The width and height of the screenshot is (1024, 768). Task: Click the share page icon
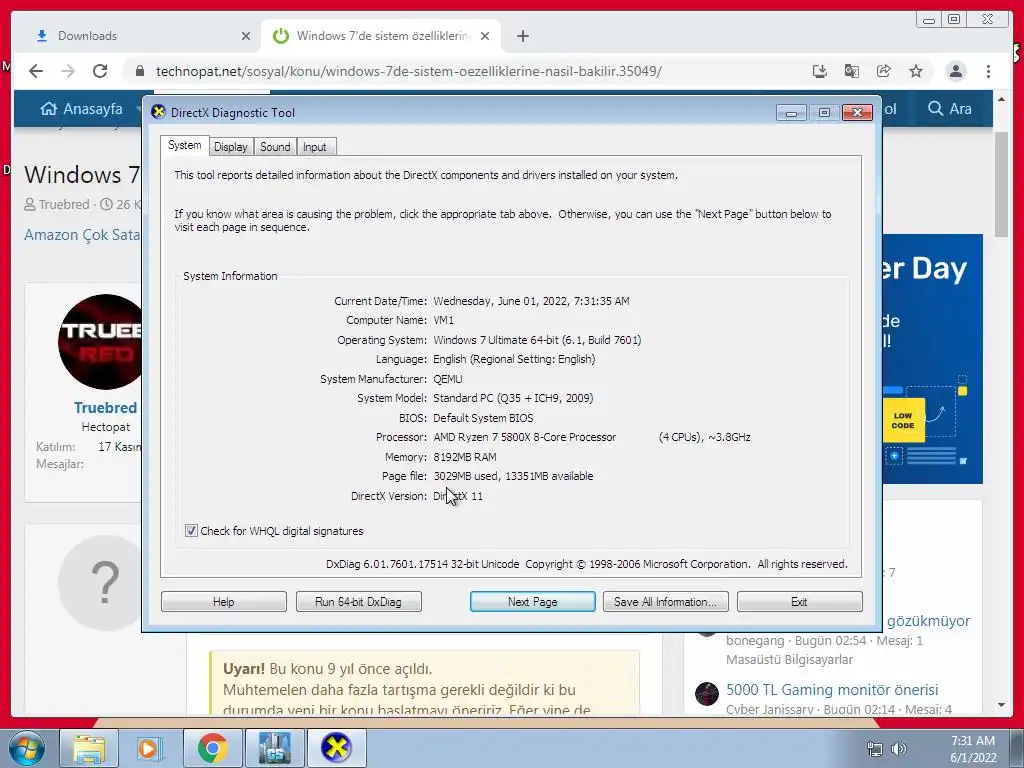[x=884, y=71]
